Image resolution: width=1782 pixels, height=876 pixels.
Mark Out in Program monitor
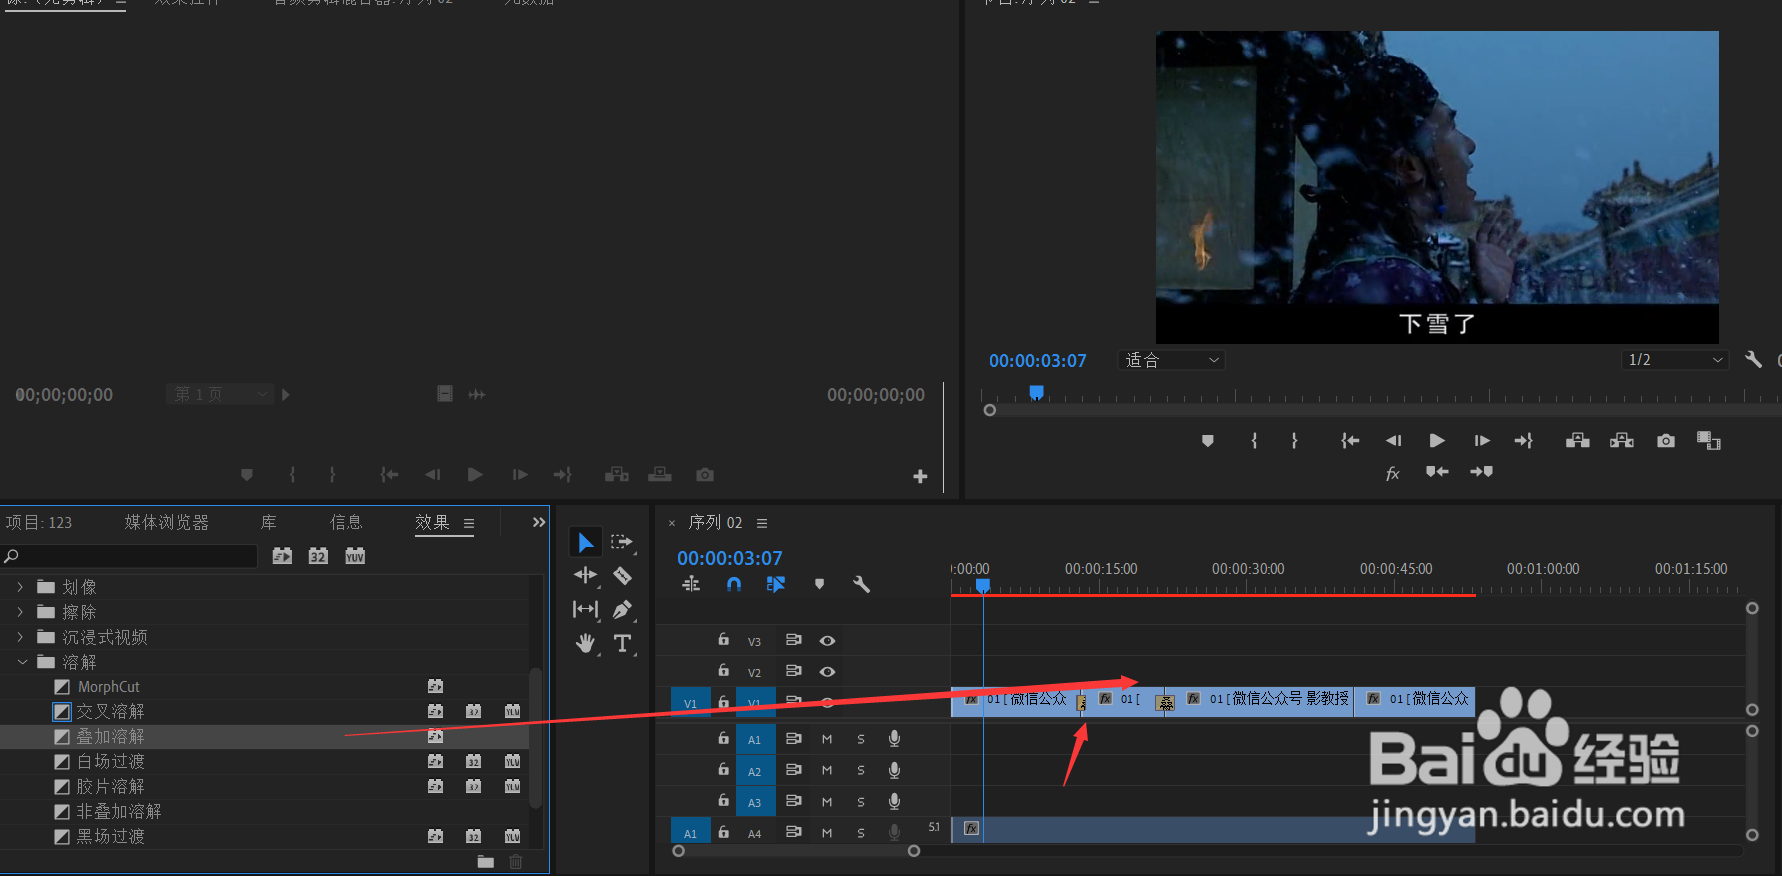pyautogui.click(x=1294, y=441)
